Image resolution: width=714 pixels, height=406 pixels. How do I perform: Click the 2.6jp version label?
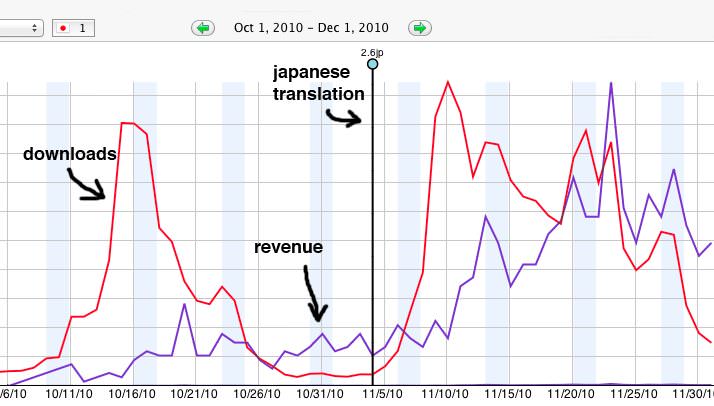[373, 50]
